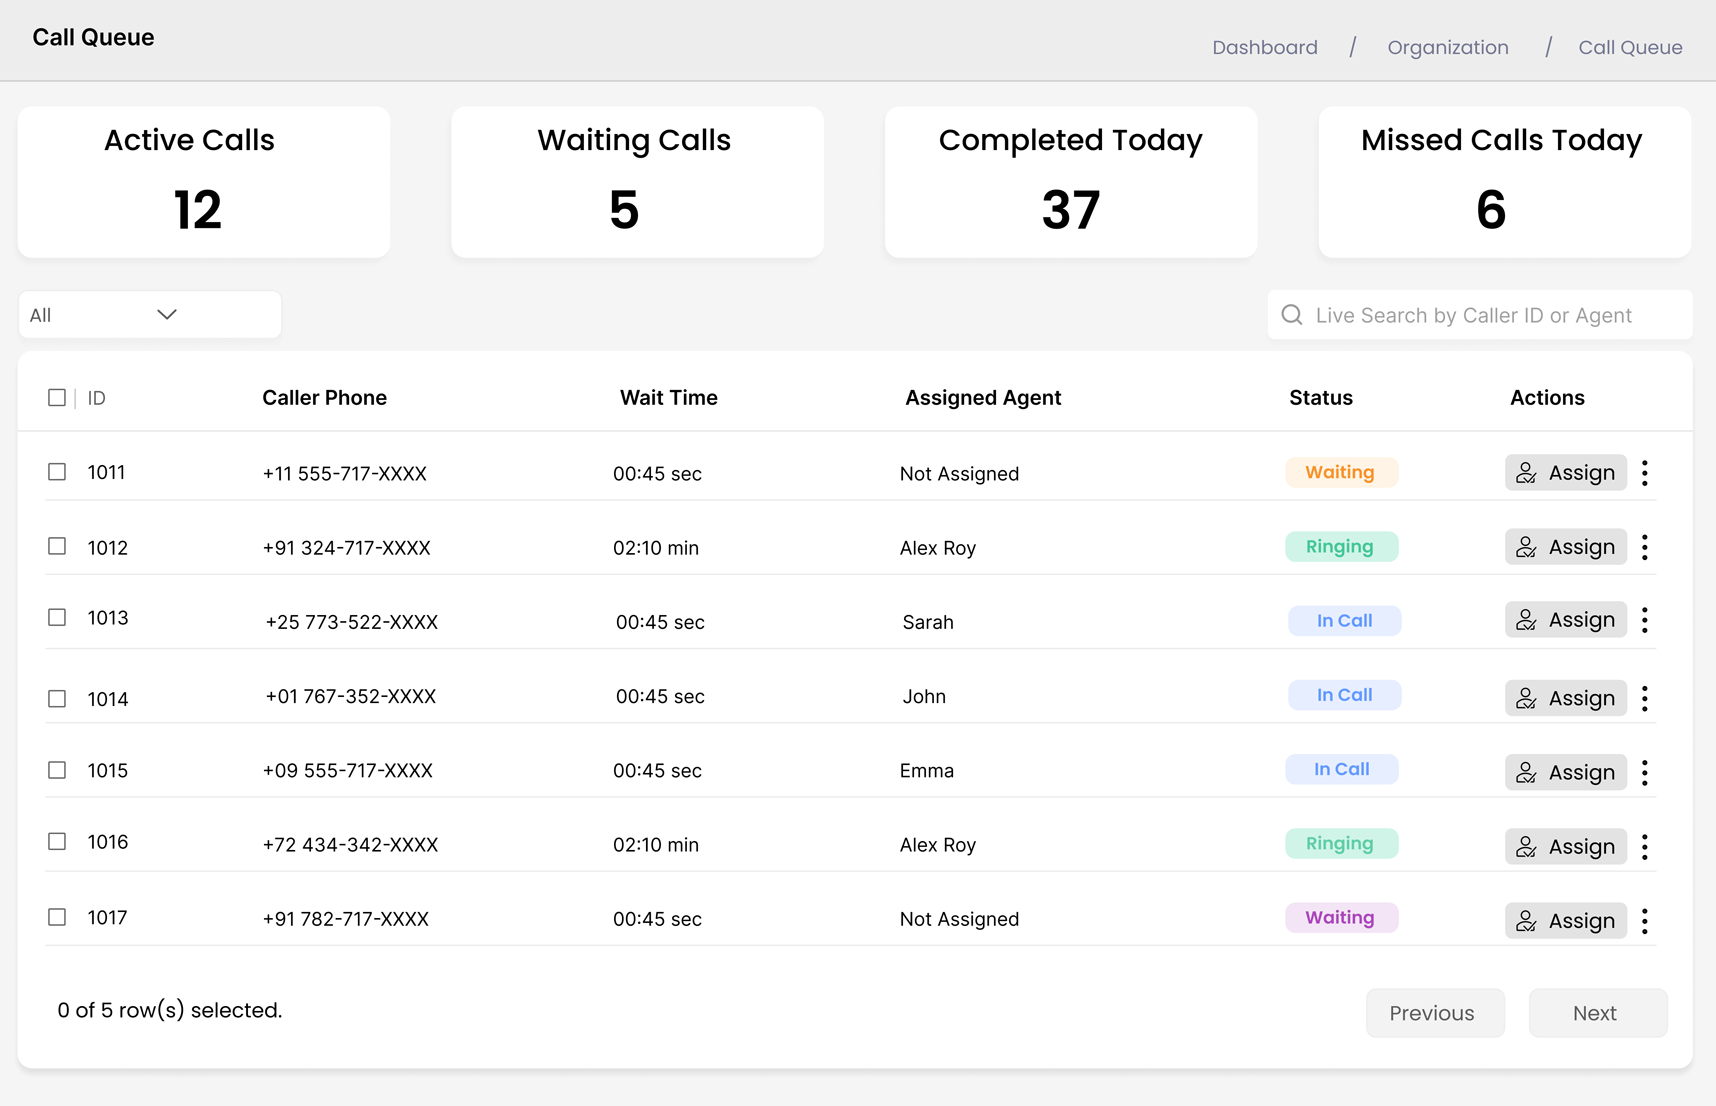Navigate to Organization breadcrumb
This screenshot has height=1106, width=1716.
pyautogui.click(x=1447, y=47)
